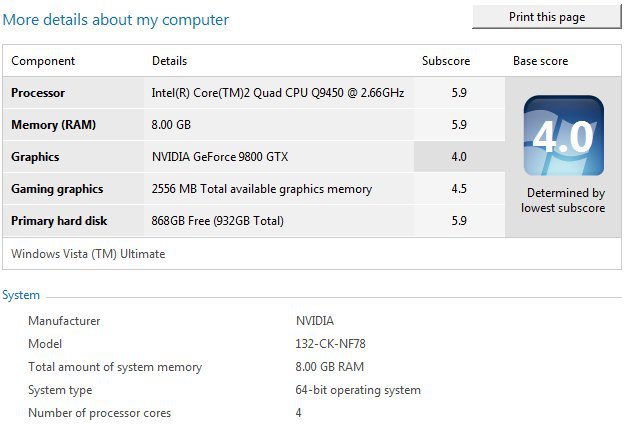Screen dimensions: 626x428
Task: Select the Primary hard disk label
Action: (59, 221)
